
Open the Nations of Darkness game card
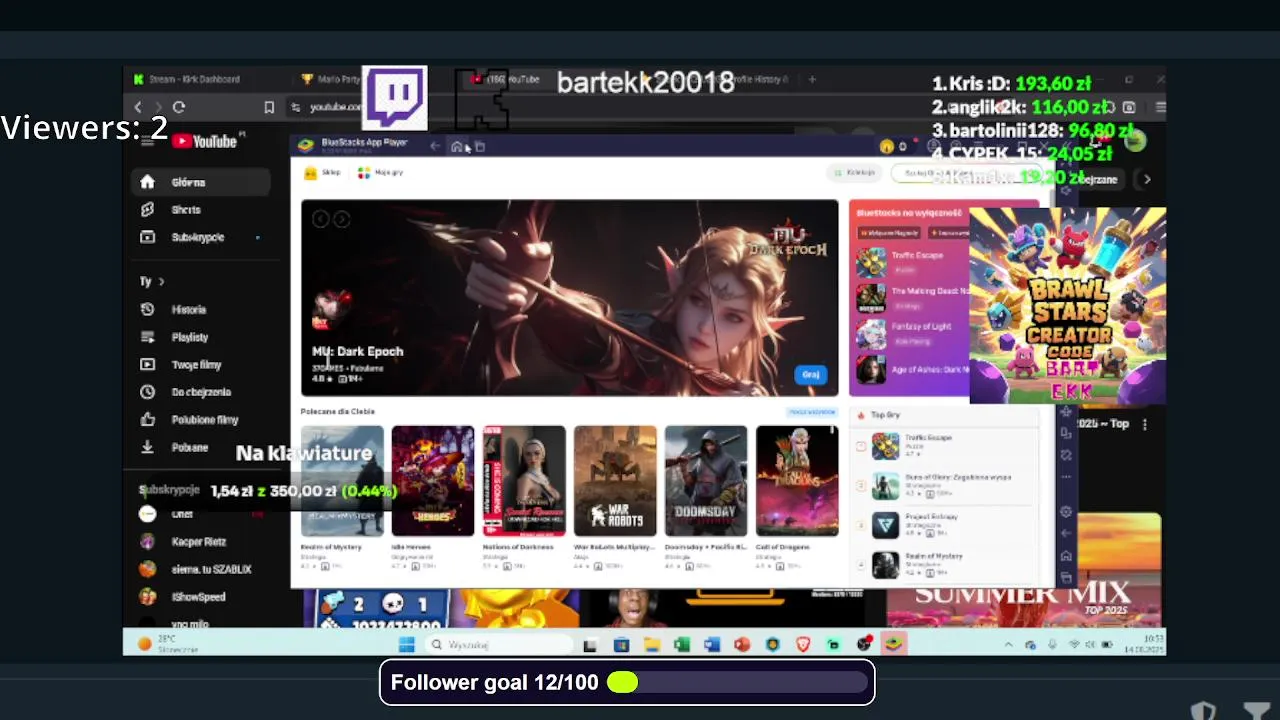pyautogui.click(x=524, y=481)
